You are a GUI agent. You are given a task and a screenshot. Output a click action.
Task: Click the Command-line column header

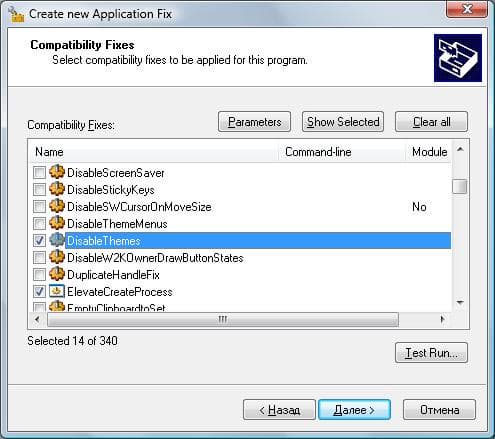tap(342, 152)
